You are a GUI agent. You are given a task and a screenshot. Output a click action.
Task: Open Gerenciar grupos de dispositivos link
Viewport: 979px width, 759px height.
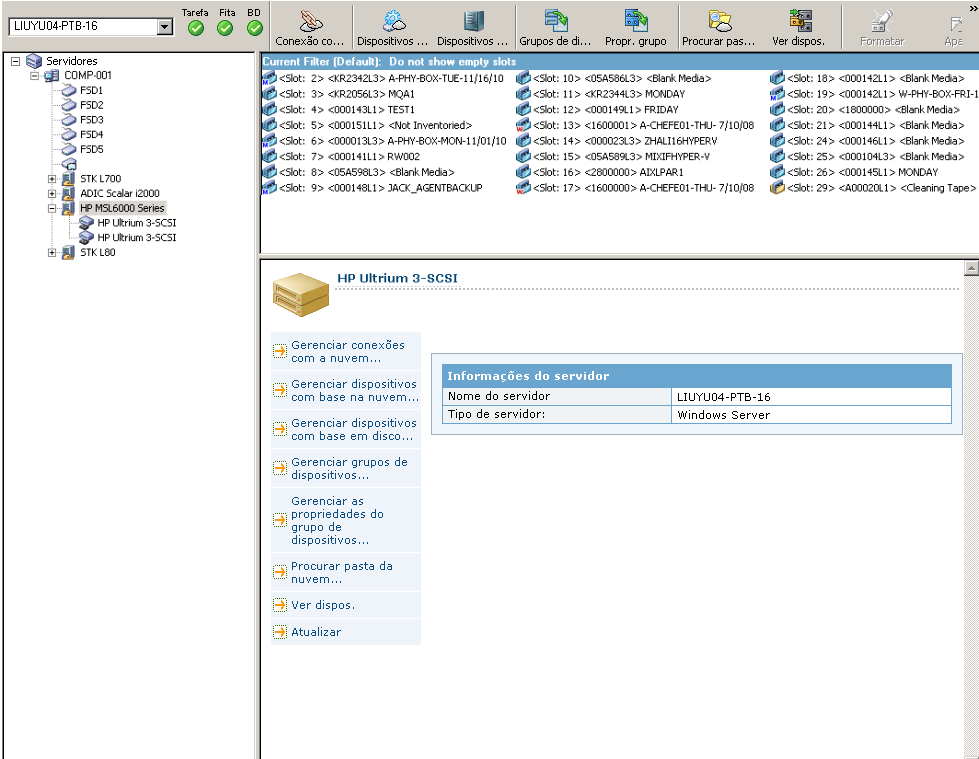point(349,469)
